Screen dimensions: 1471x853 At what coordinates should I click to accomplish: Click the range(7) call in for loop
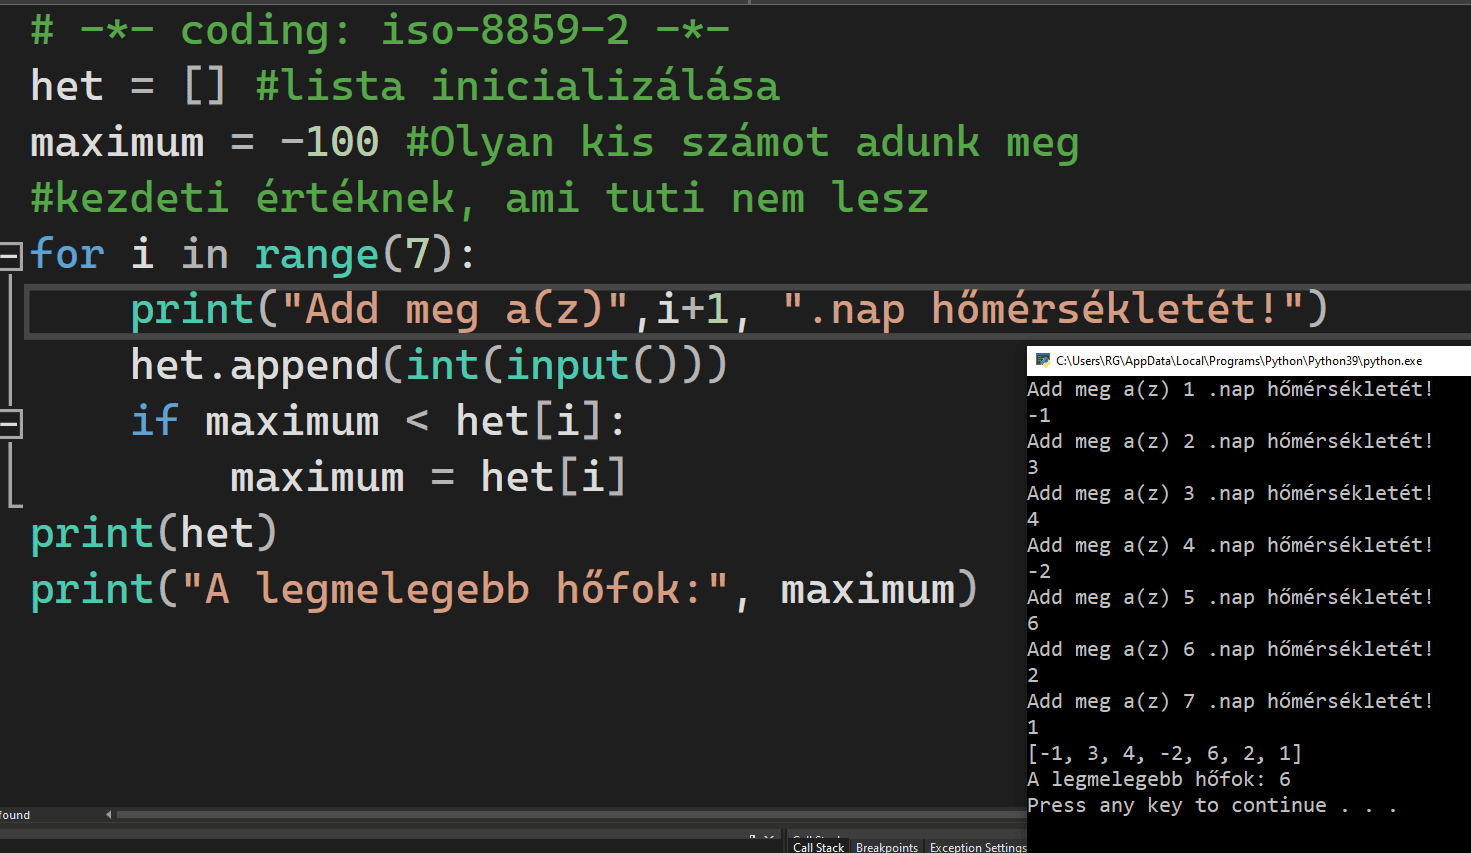[x=355, y=254]
